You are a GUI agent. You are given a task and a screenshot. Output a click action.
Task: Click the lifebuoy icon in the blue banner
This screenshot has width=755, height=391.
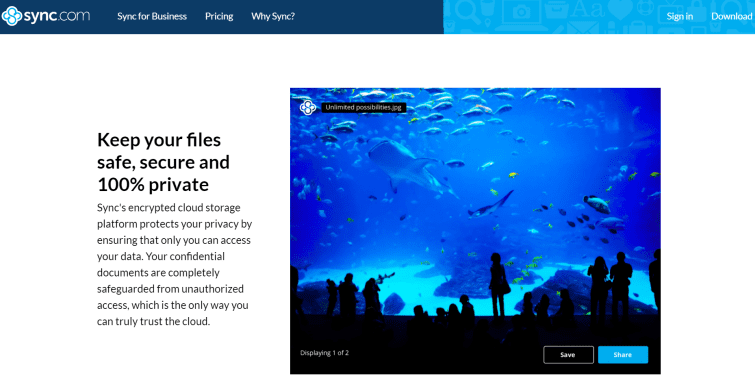[x=646, y=7]
